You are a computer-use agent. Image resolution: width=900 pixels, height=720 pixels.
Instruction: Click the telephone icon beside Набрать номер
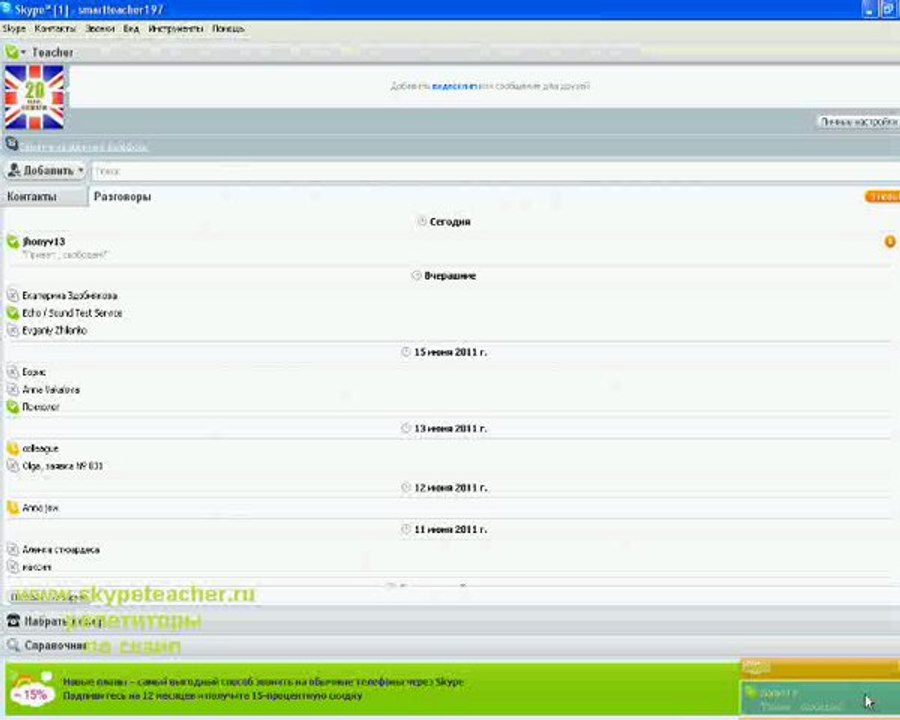coord(13,621)
